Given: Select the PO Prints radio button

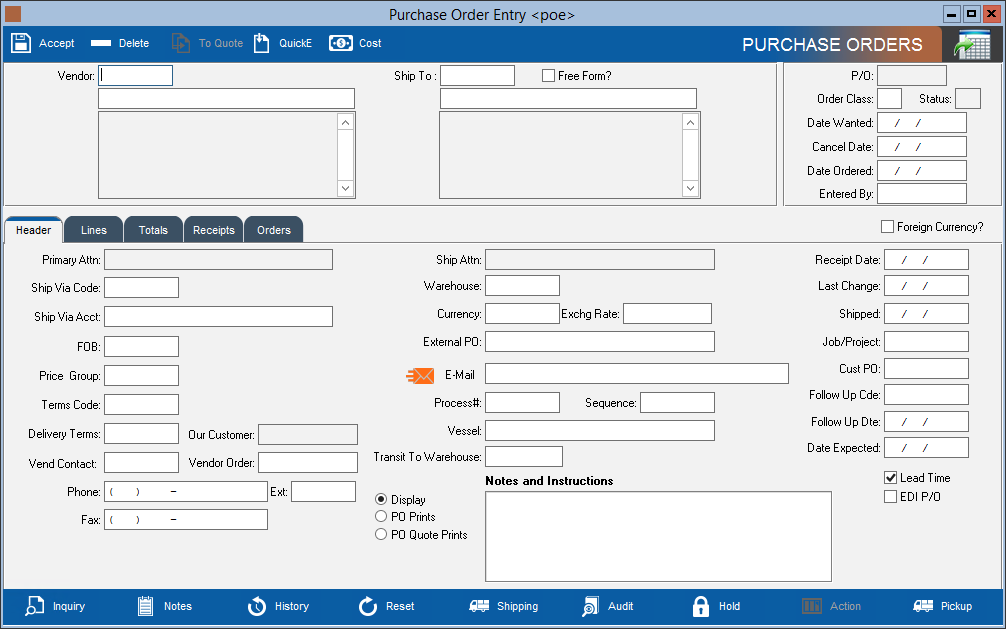Looking at the screenshot, I should [380, 516].
